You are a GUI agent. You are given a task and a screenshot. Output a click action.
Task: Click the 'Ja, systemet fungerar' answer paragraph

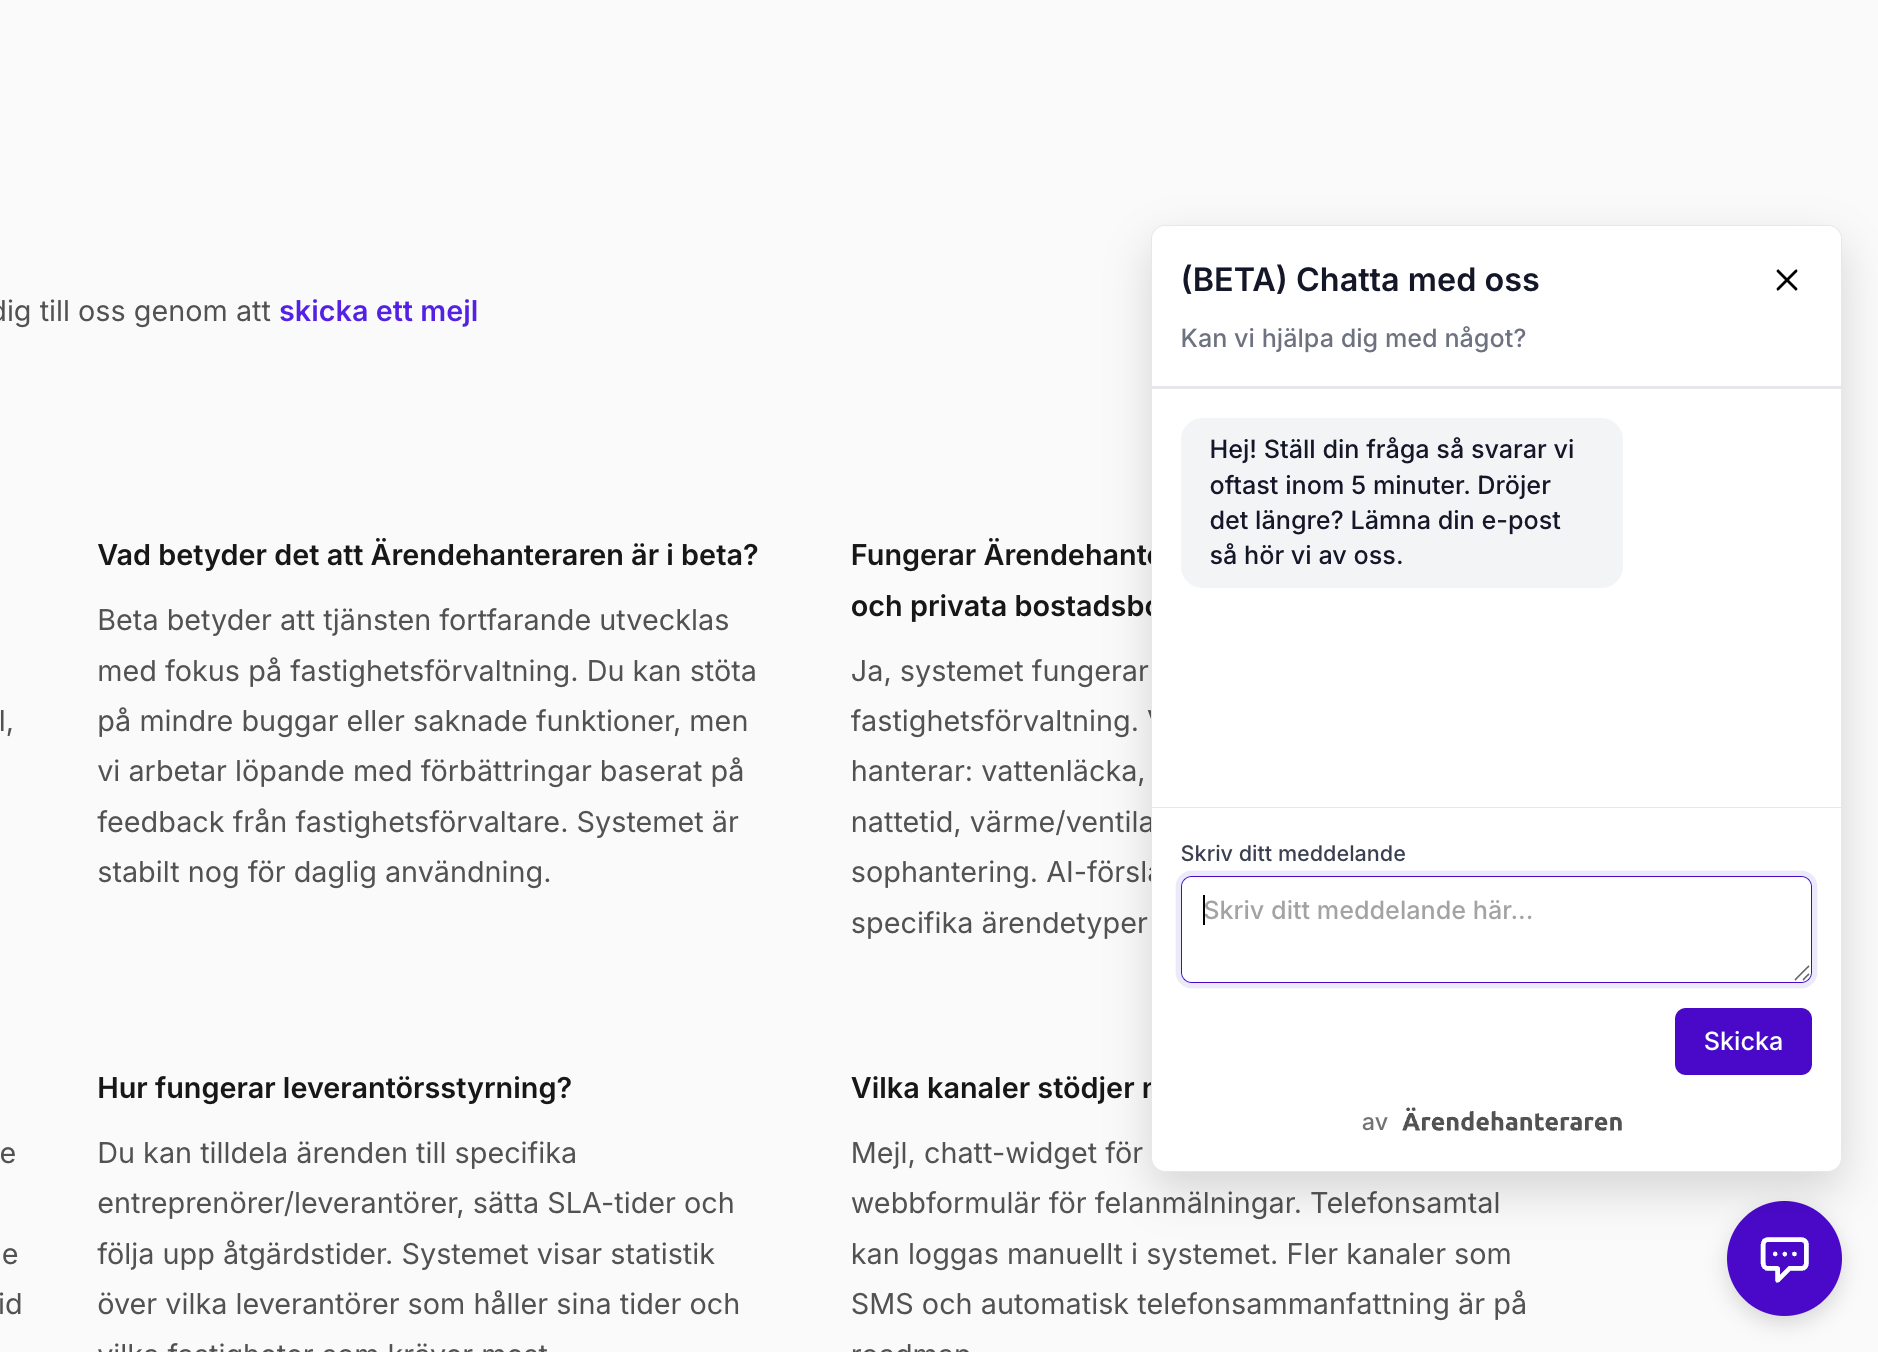(x=1000, y=796)
